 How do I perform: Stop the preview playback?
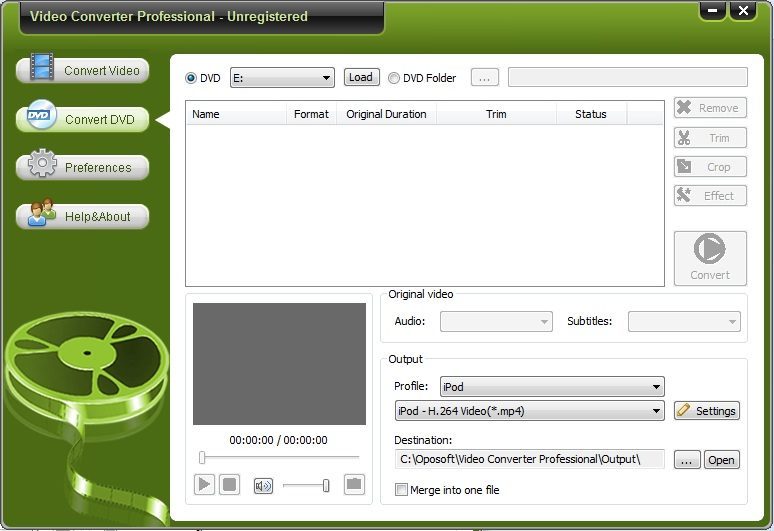pos(230,485)
